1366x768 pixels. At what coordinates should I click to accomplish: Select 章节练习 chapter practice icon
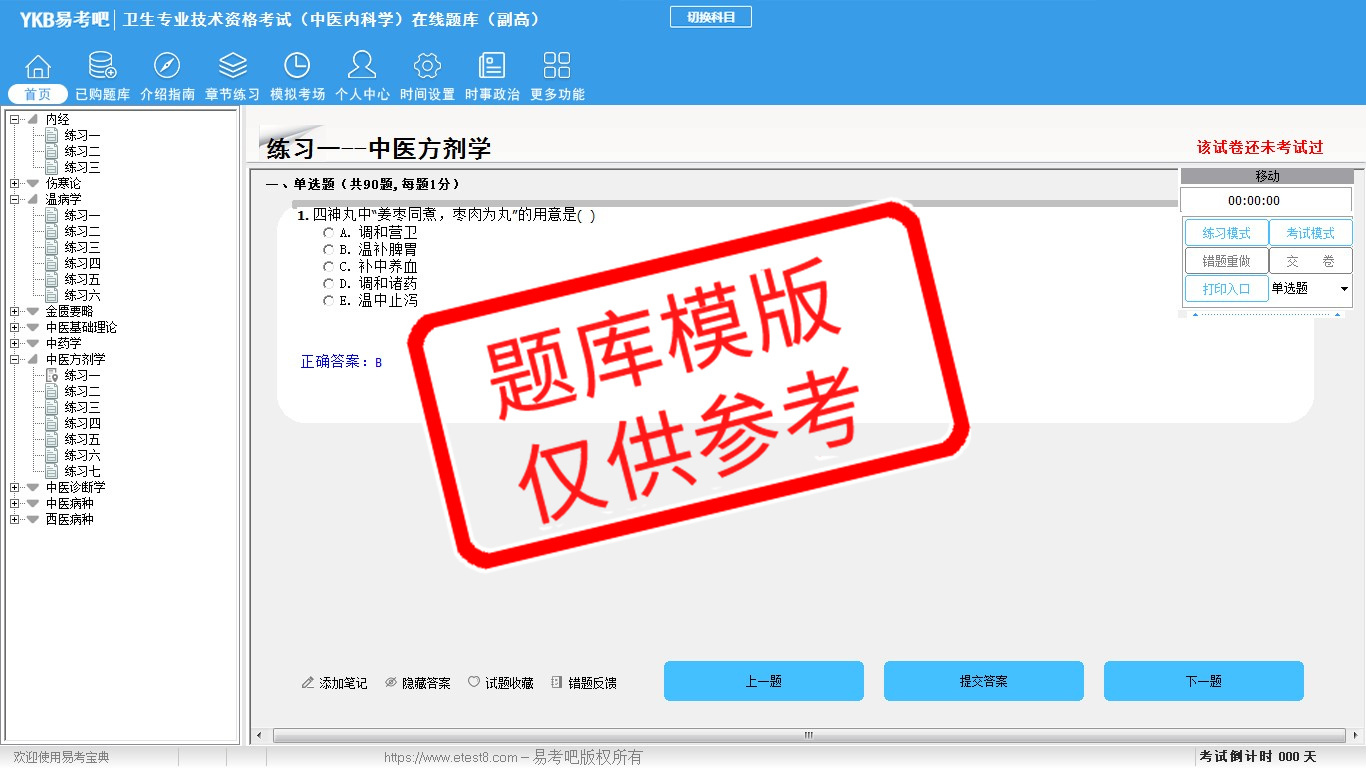233,66
